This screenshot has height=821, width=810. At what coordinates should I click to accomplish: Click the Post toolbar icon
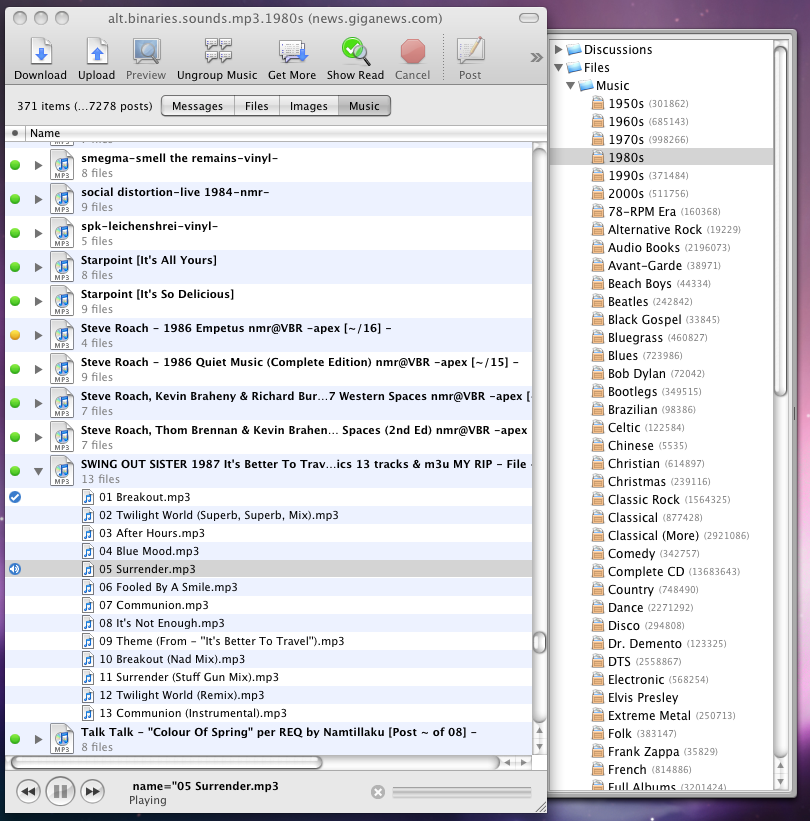(470, 51)
